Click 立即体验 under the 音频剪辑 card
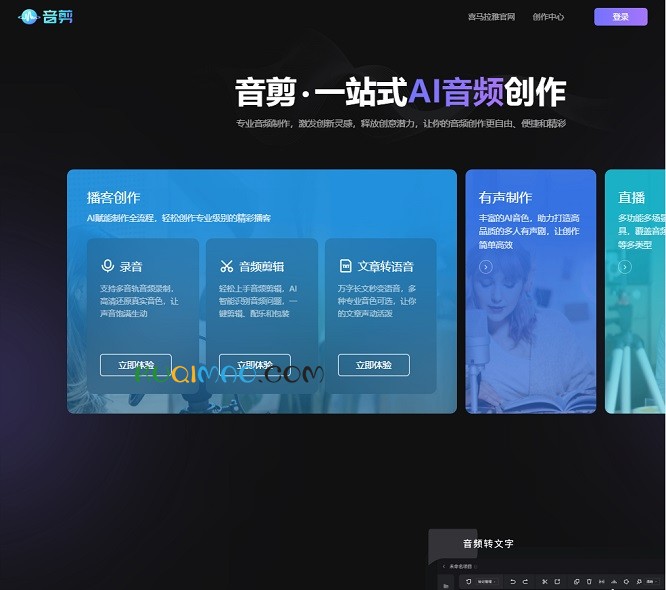This screenshot has width=666, height=590. coord(255,365)
